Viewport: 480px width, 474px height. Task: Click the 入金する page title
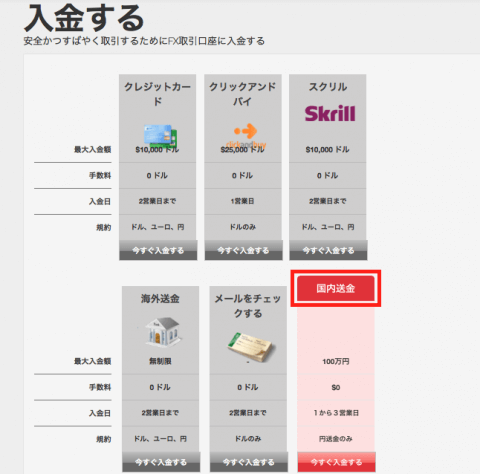click(84, 18)
